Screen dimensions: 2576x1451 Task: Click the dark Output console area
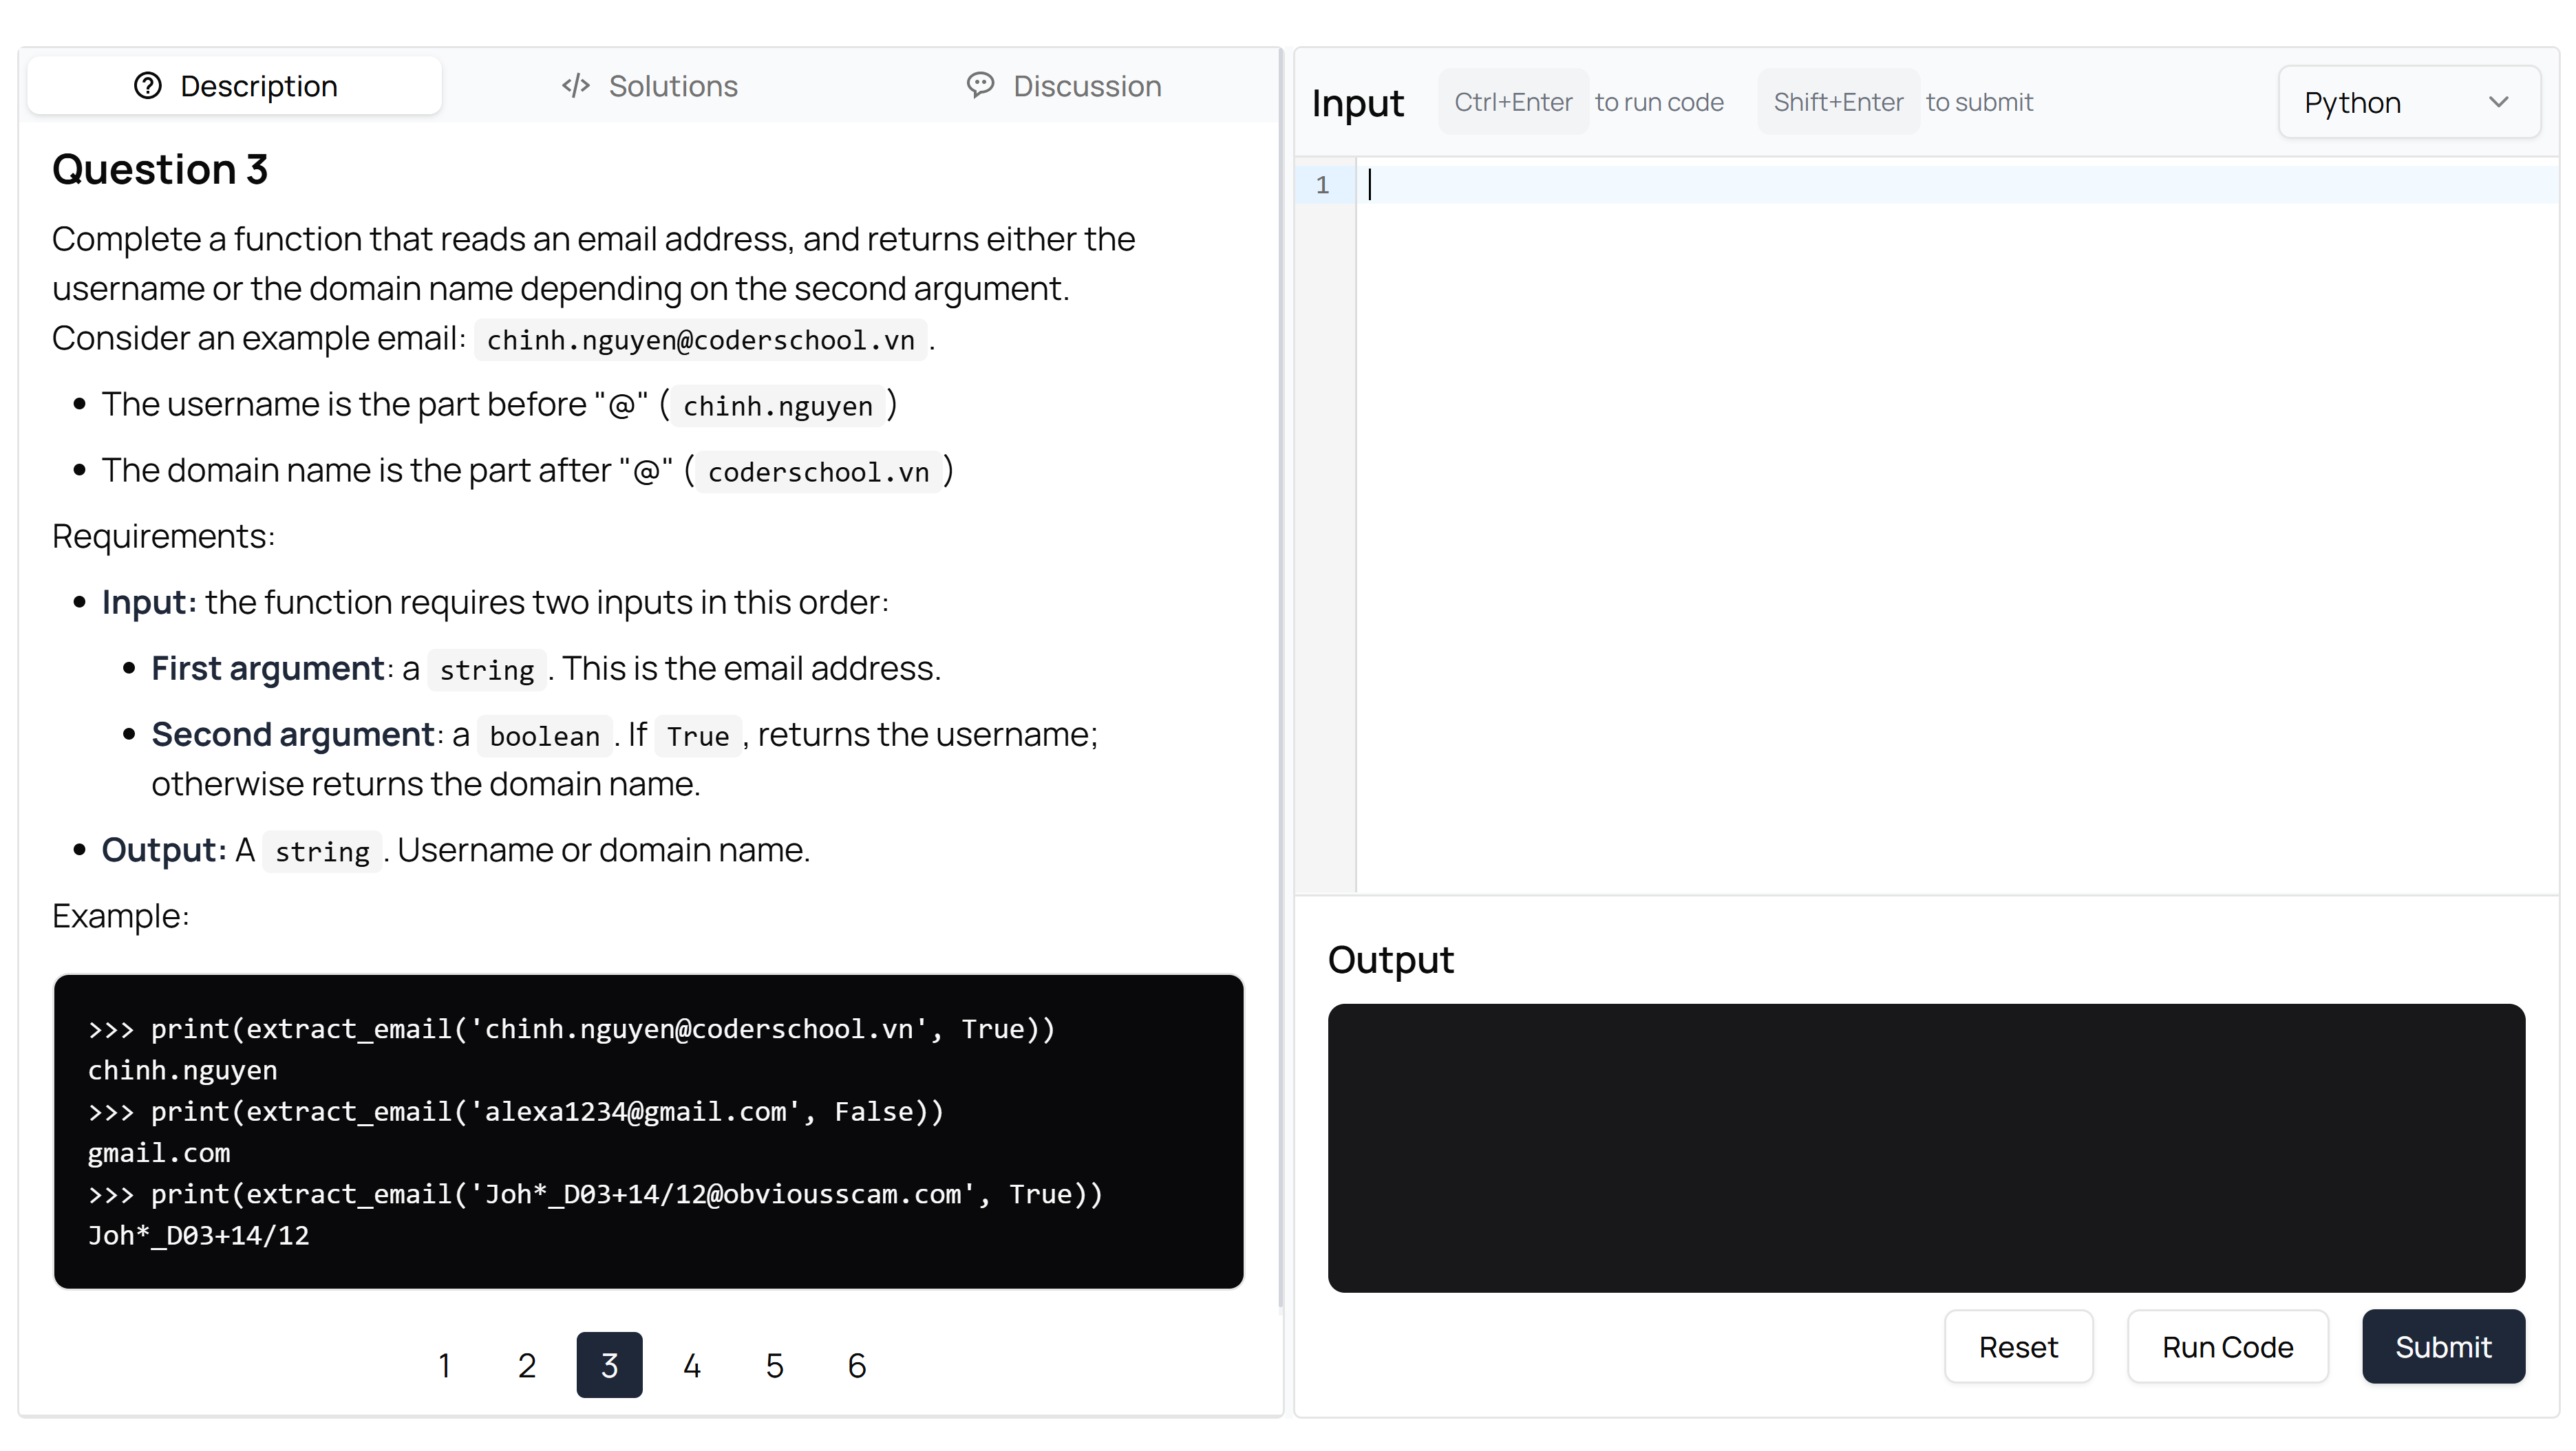click(1926, 1148)
